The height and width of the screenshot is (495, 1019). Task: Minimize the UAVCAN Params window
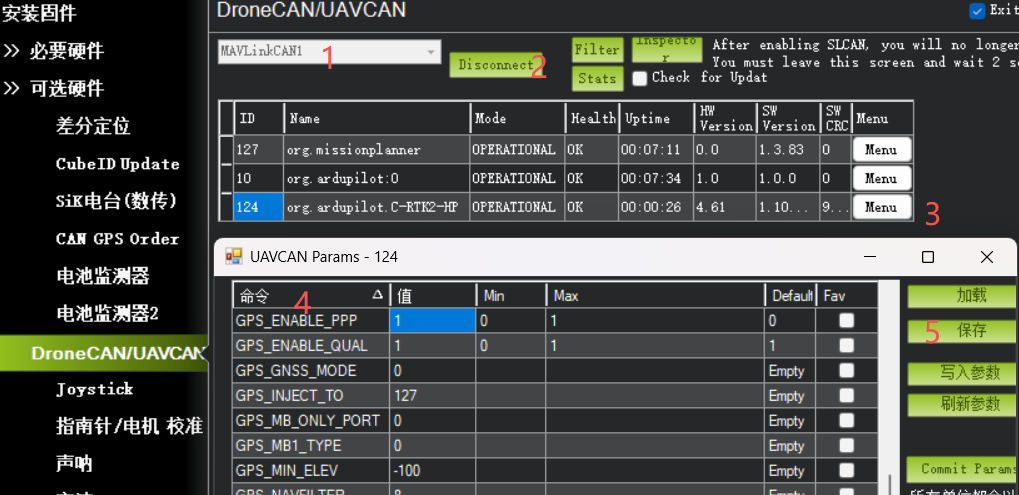(x=870, y=257)
